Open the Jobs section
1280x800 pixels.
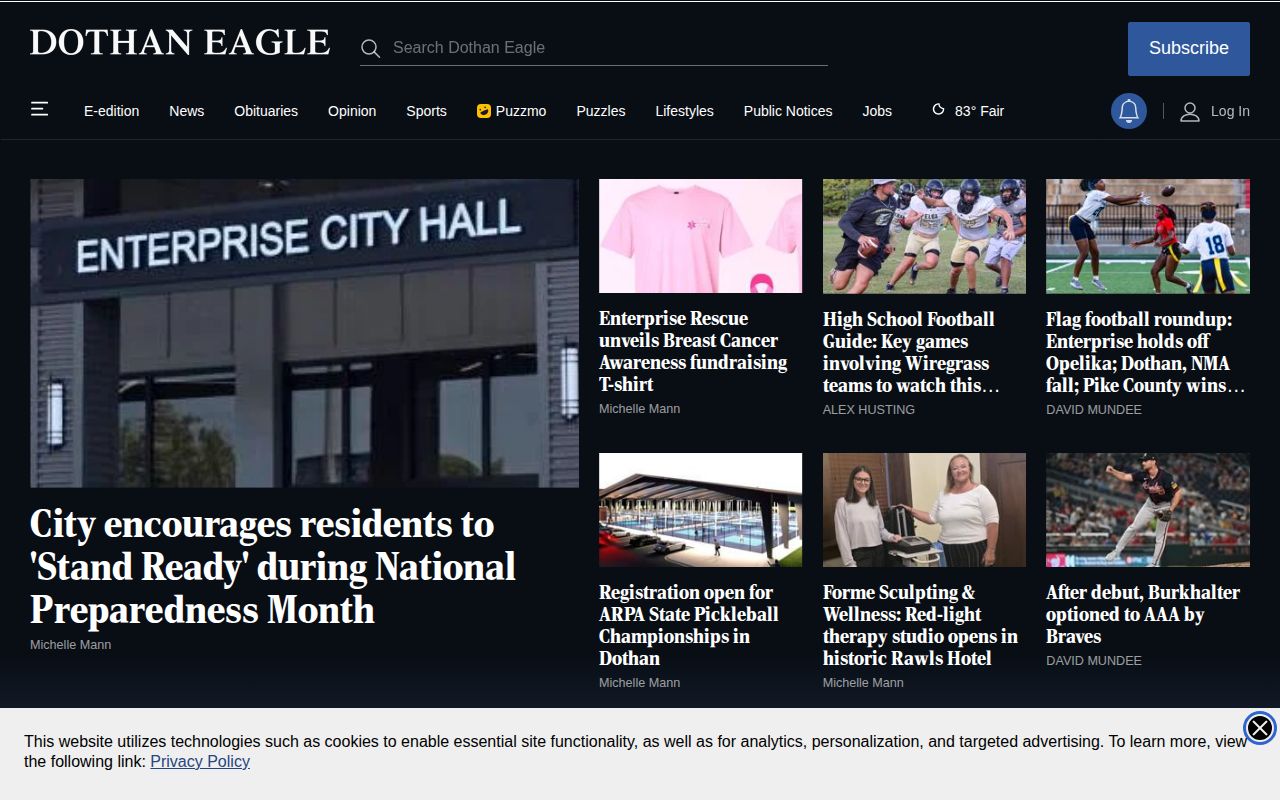[877, 111]
